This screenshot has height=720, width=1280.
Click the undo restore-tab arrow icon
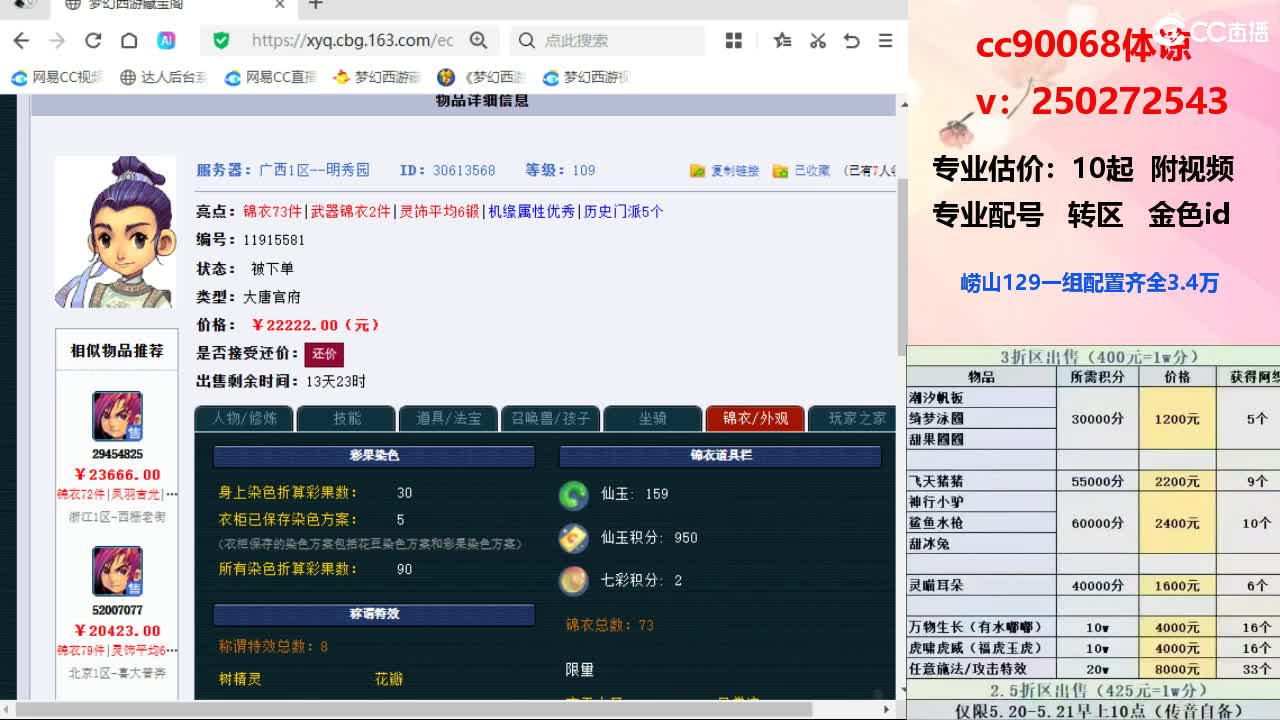click(851, 40)
